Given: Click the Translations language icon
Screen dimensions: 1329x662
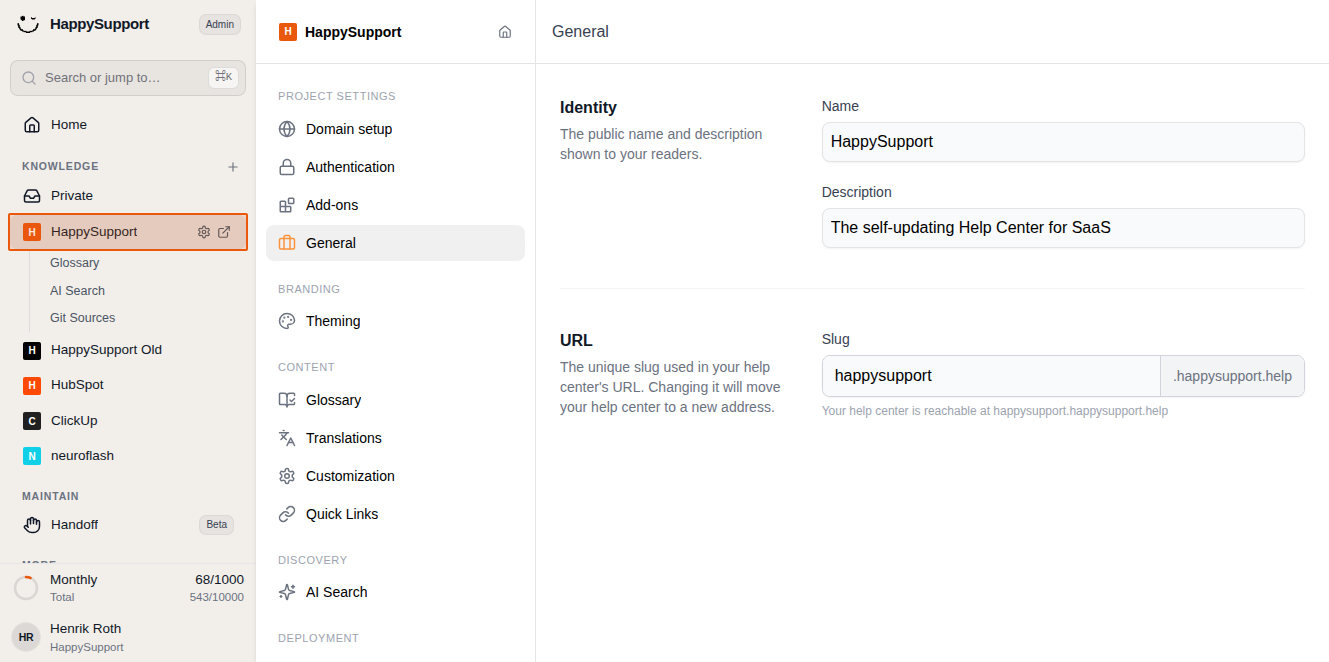Looking at the screenshot, I should pyautogui.click(x=287, y=438).
